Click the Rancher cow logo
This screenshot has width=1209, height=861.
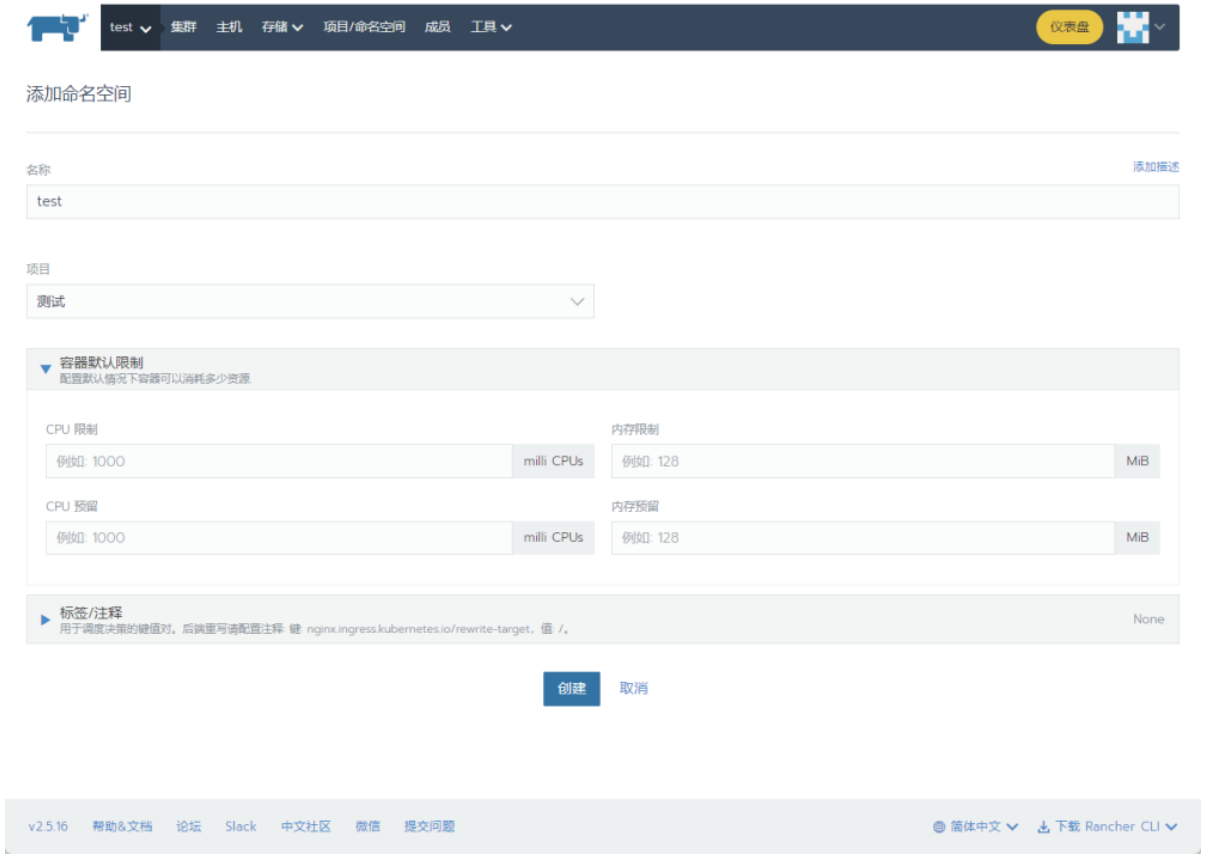point(57,28)
